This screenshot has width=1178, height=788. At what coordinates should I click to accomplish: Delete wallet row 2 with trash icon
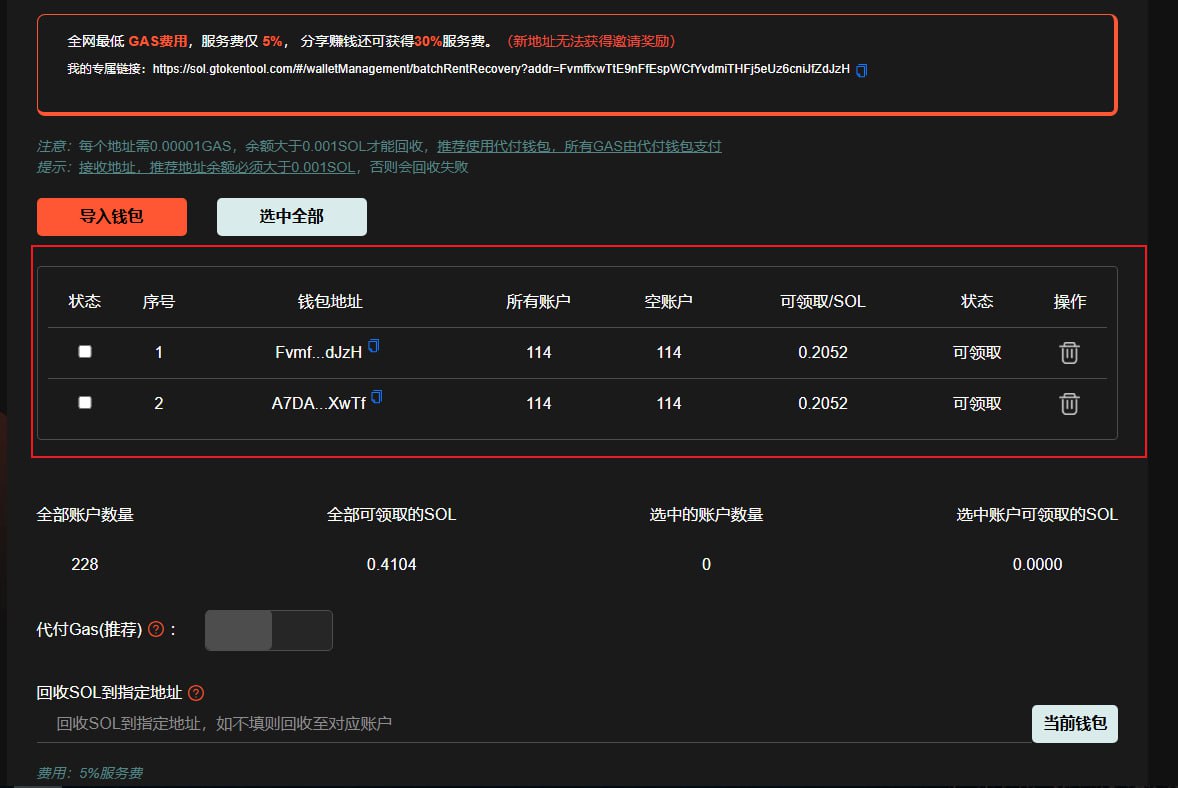[x=1069, y=404]
